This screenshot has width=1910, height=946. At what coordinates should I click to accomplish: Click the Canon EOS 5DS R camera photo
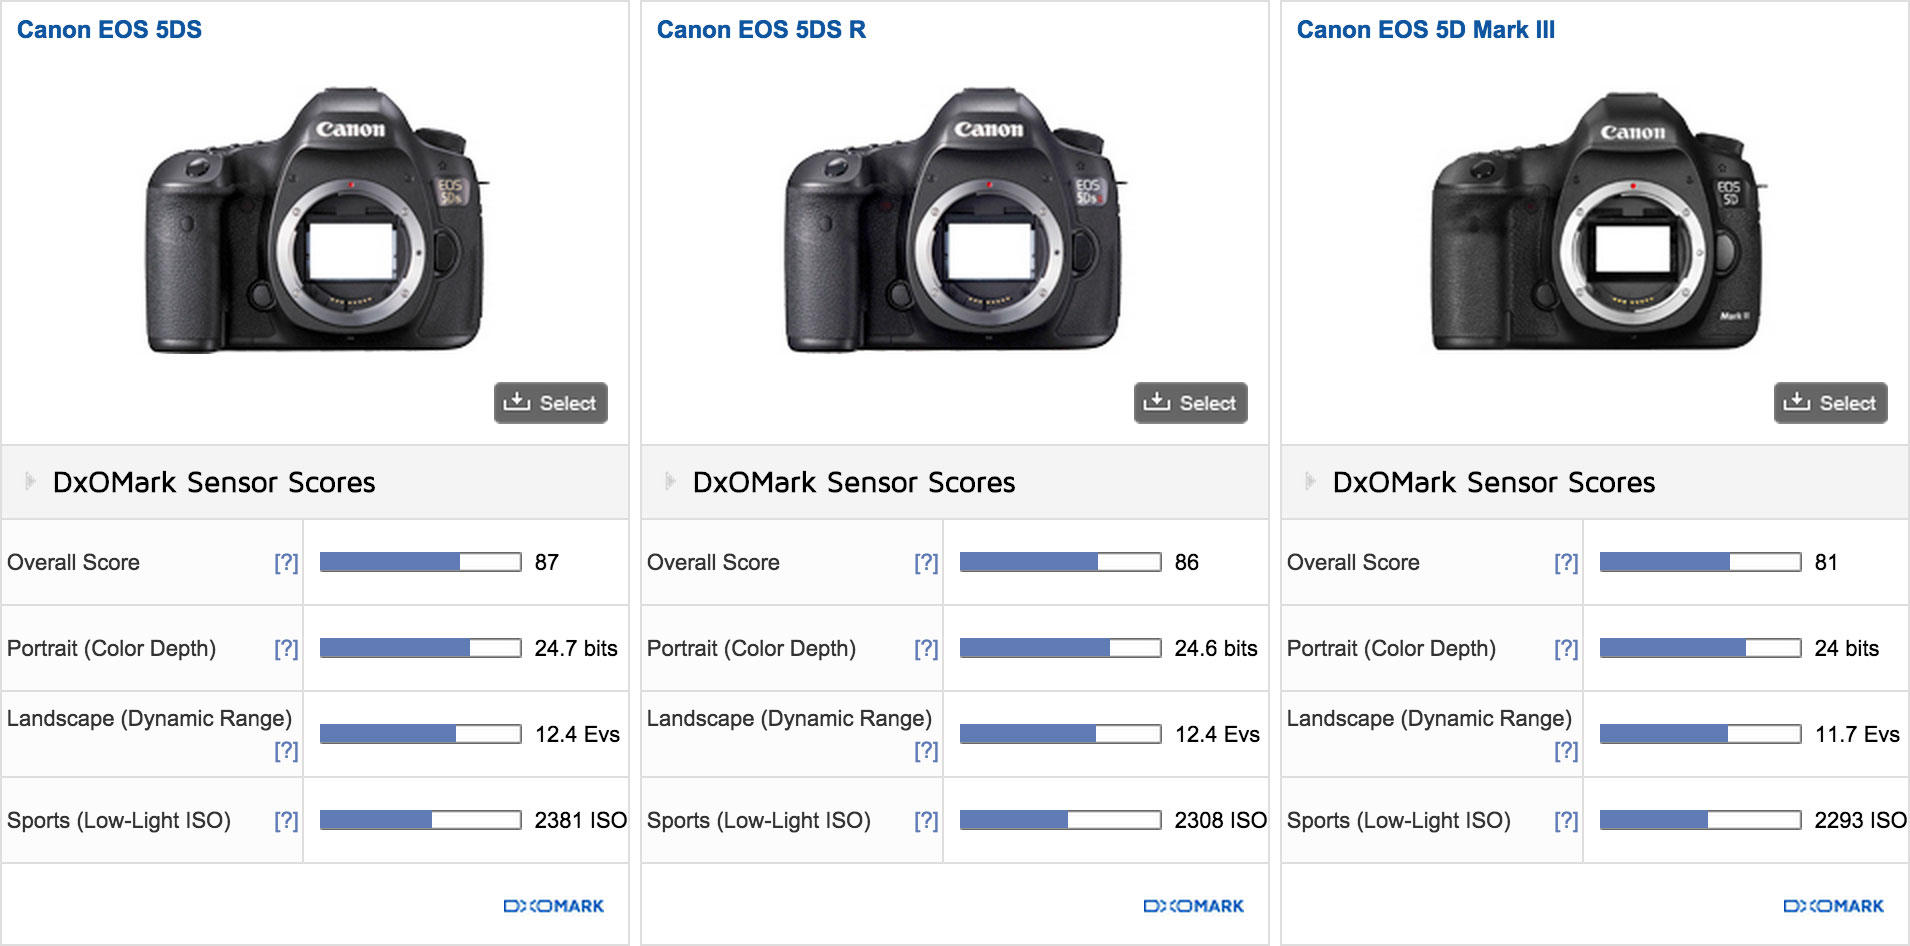click(955, 220)
